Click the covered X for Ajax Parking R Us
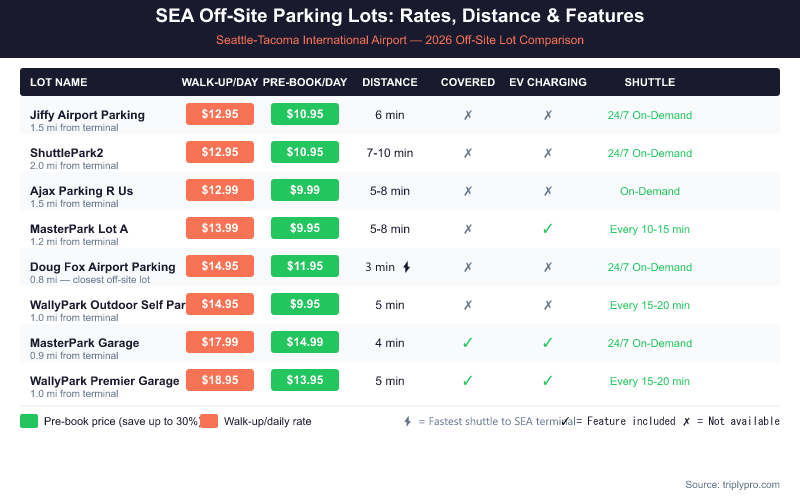Viewport: 800px width, 500px height. [x=468, y=191]
